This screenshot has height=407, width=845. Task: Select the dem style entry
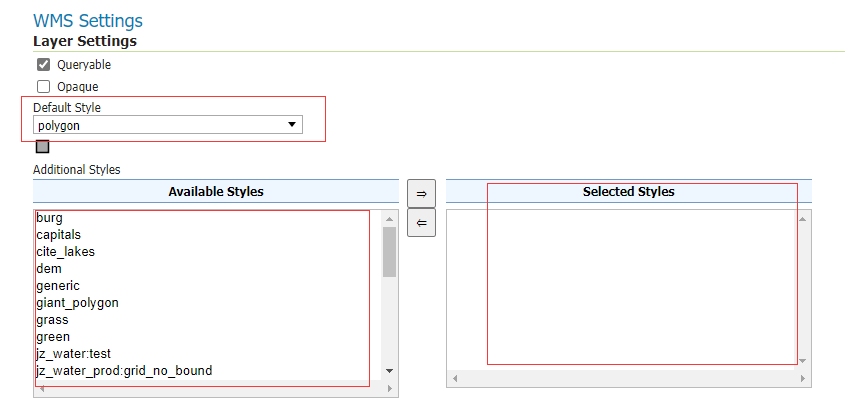point(49,268)
